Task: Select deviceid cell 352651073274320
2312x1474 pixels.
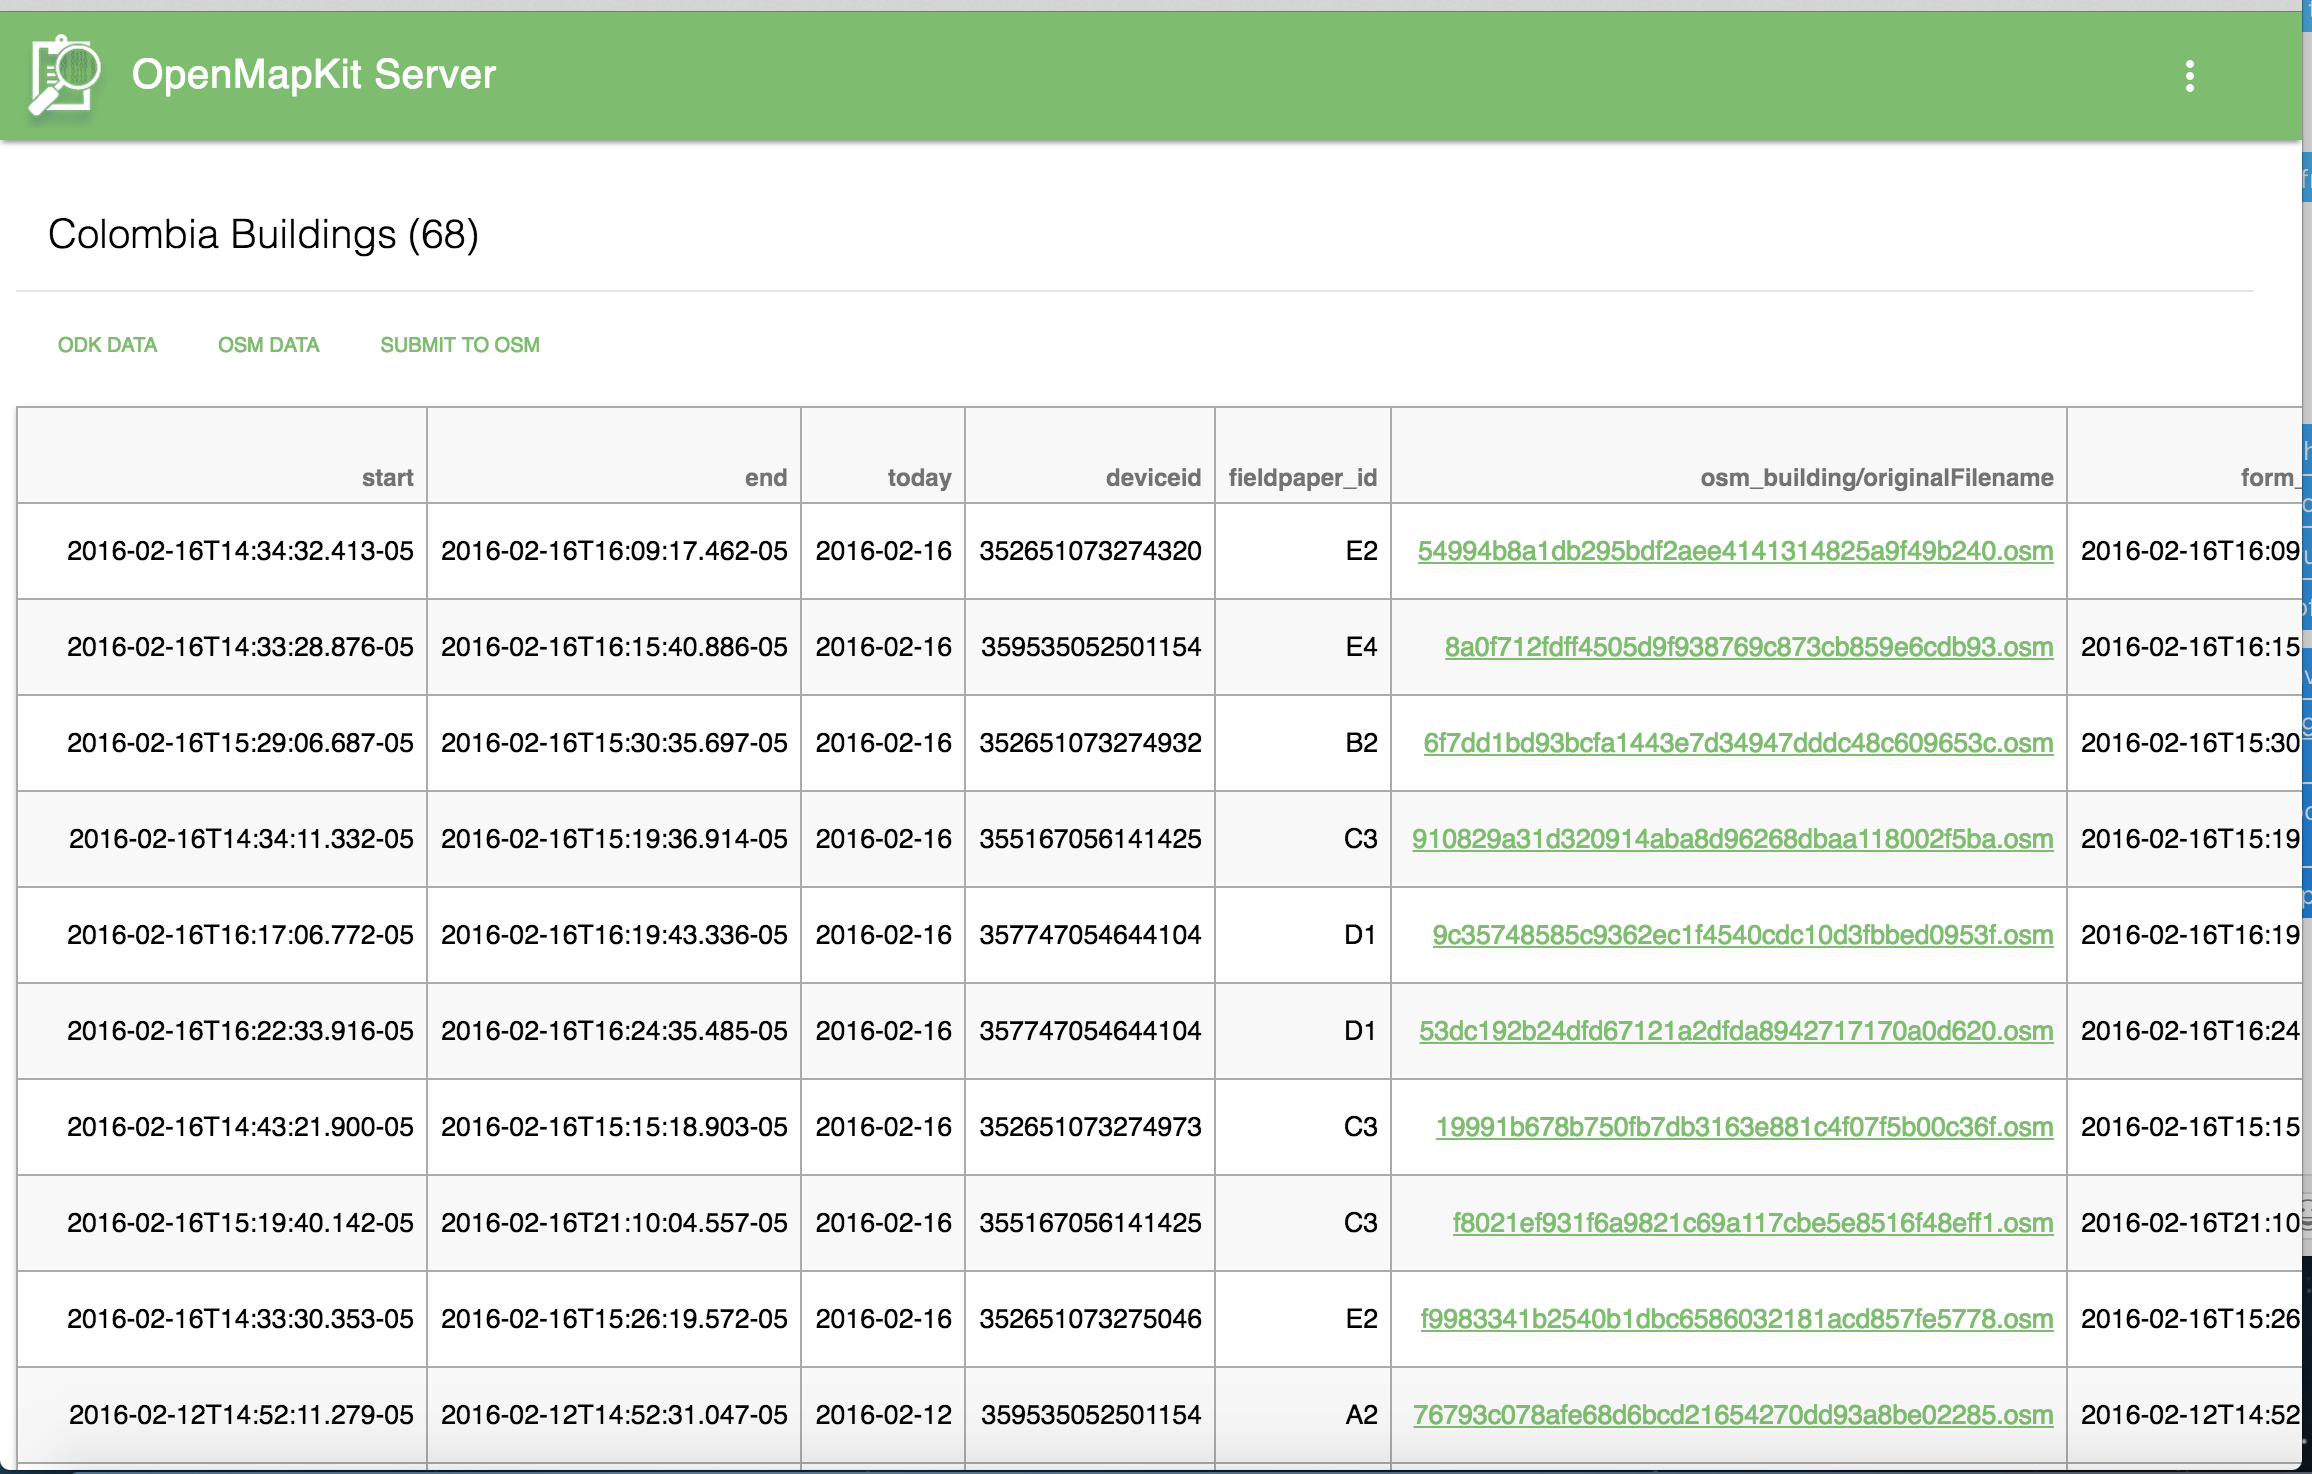Action: pos(1090,551)
